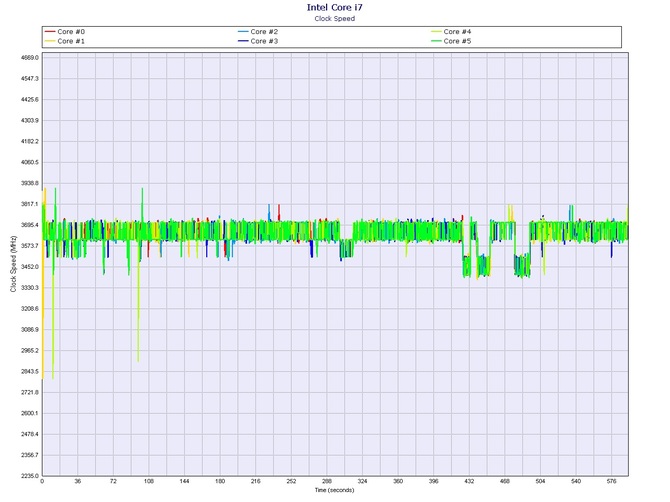The image size is (670, 502).
Task: Click the Core #0 legend entry
Action: (65, 32)
